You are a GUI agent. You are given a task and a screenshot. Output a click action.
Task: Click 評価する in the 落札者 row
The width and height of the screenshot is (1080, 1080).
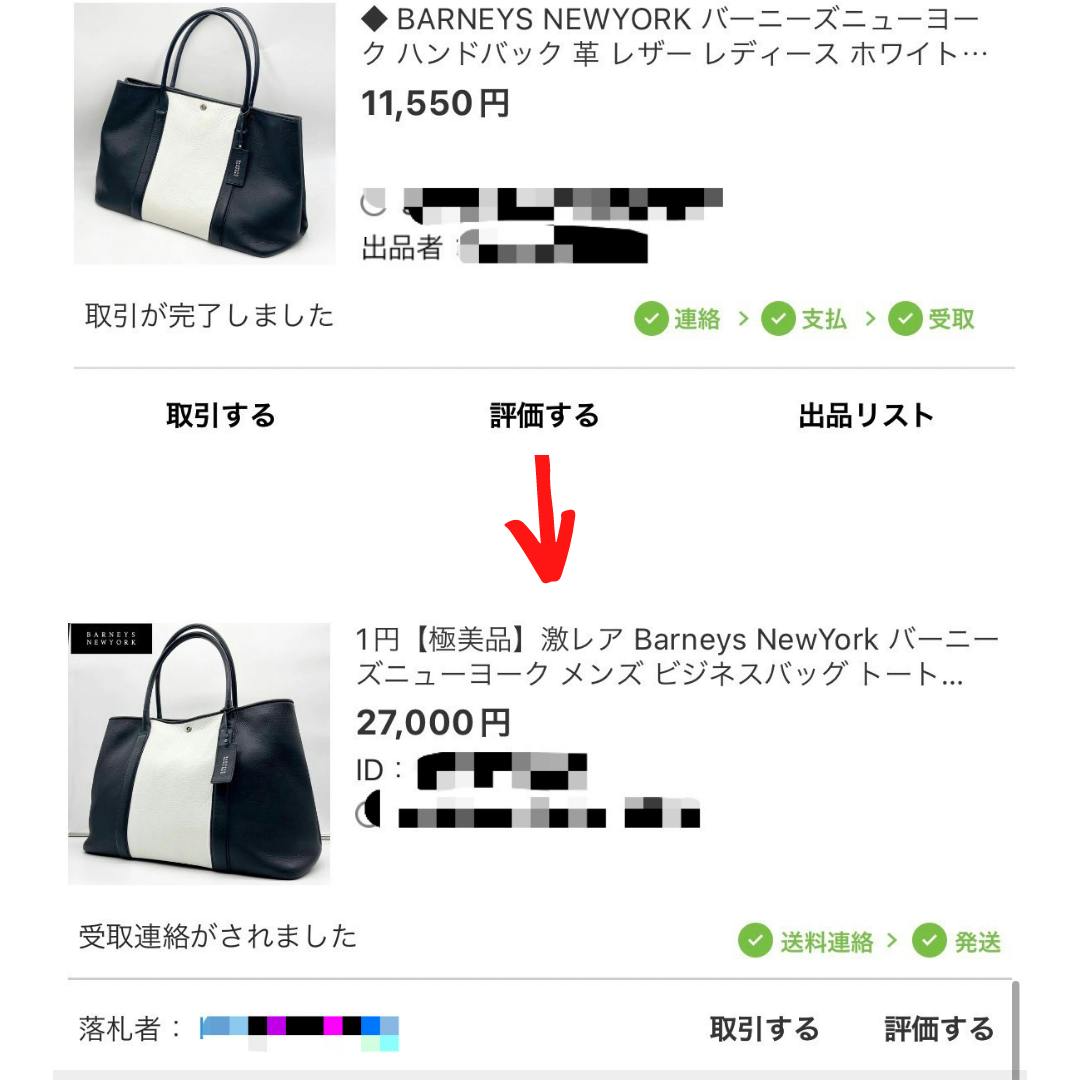coord(939,1028)
